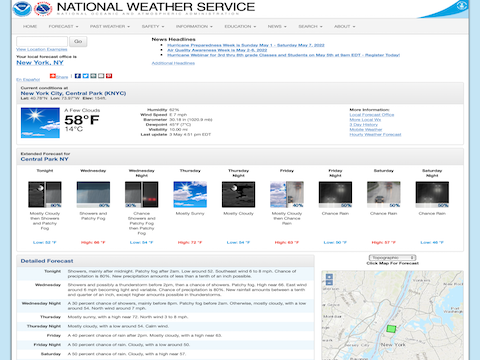The width and height of the screenshot is (480, 360).
Task: Click the Saturday Night Chance Rain icon
Action: tap(432, 194)
